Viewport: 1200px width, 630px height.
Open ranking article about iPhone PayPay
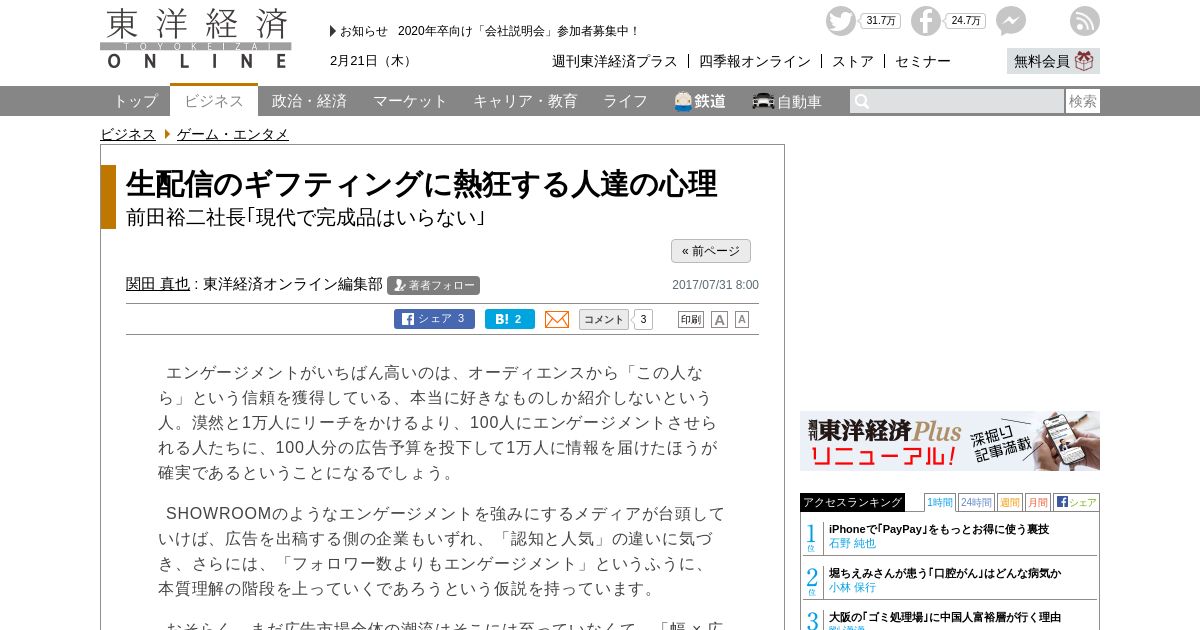tap(939, 529)
